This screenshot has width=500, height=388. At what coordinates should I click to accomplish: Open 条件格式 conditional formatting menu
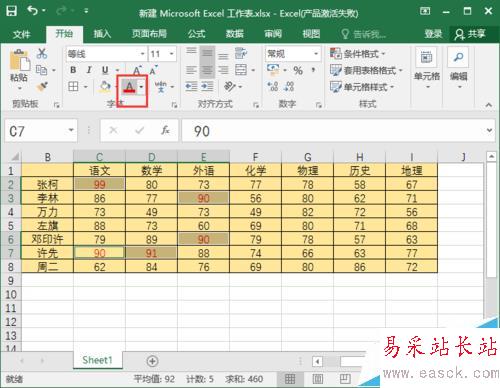pos(357,54)
